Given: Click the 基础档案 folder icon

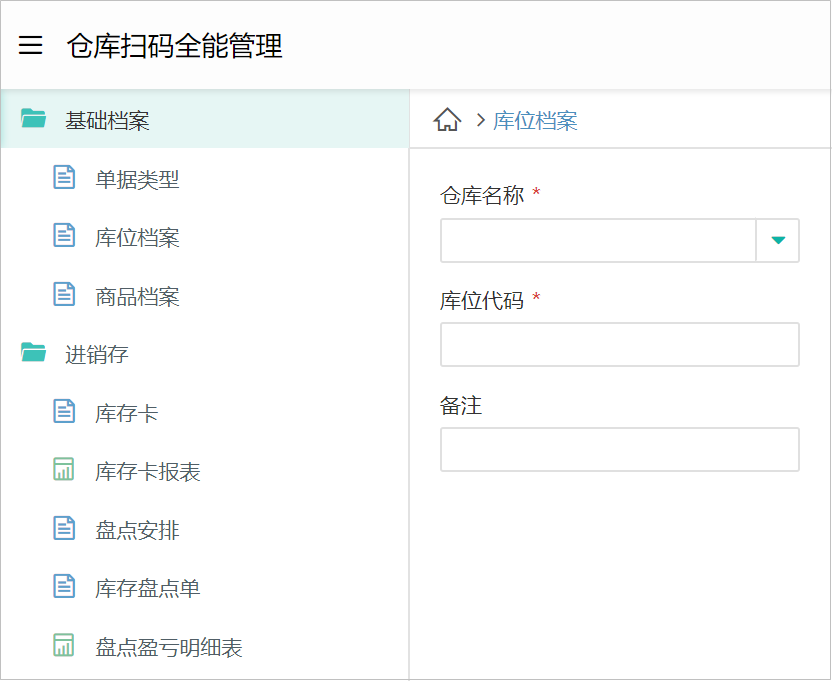Looking at the screenshot, I should click(x=33, y=118).
